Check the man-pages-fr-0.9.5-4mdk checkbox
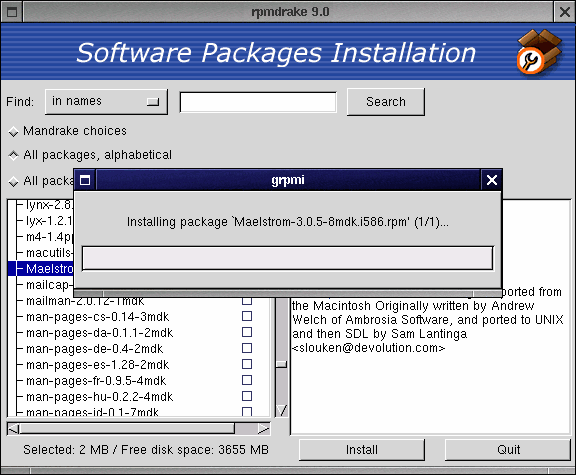The height and width of the screenshot is (475, 576). coord(247,380)
